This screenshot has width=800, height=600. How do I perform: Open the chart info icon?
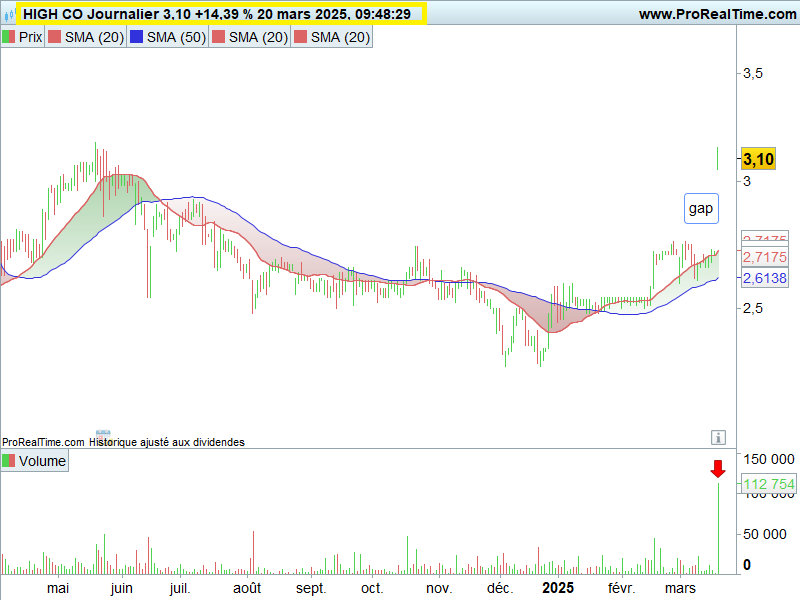click(x=718, y=437)
